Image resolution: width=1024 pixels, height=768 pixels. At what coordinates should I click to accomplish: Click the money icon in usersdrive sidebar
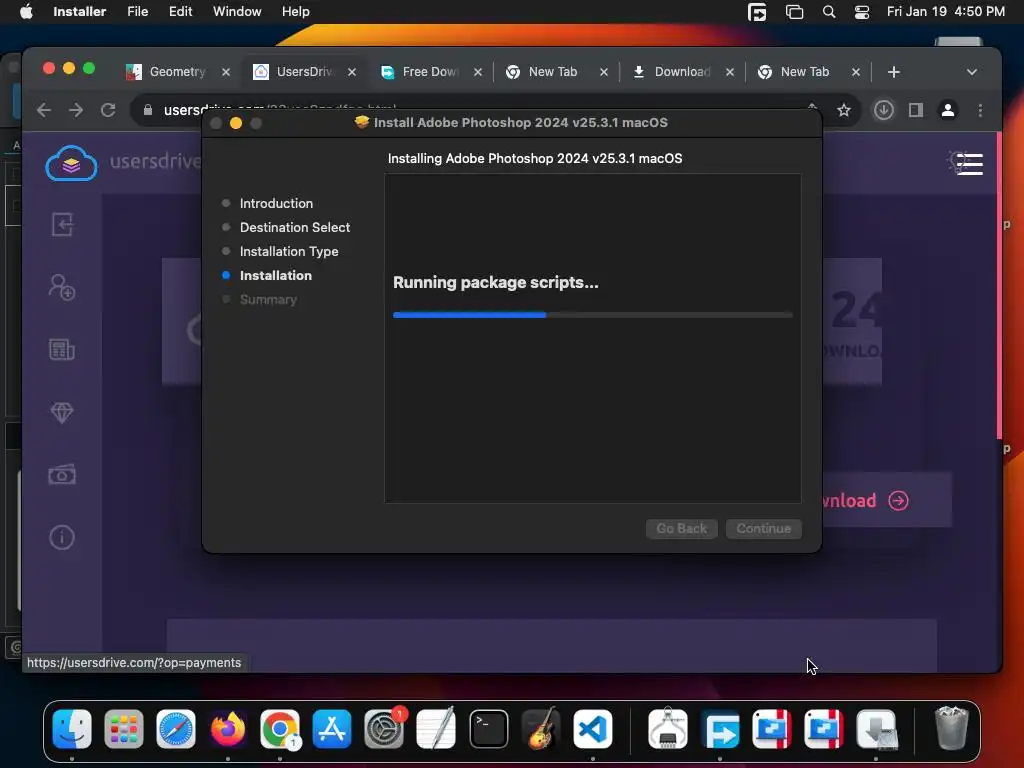[x=62, y=475]
